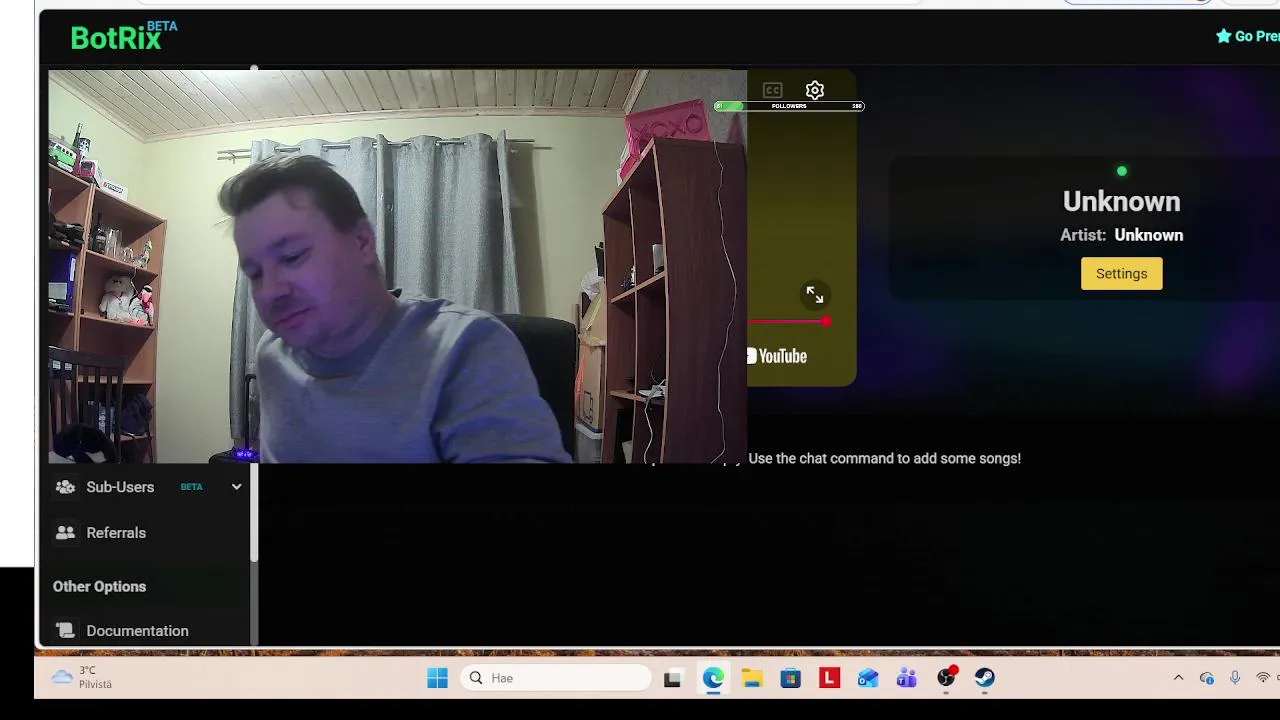This screenshot has width=1280, height=720.
Task: Open Microsoft Teams from the taskbar
Action: click(x=907, y=678)
